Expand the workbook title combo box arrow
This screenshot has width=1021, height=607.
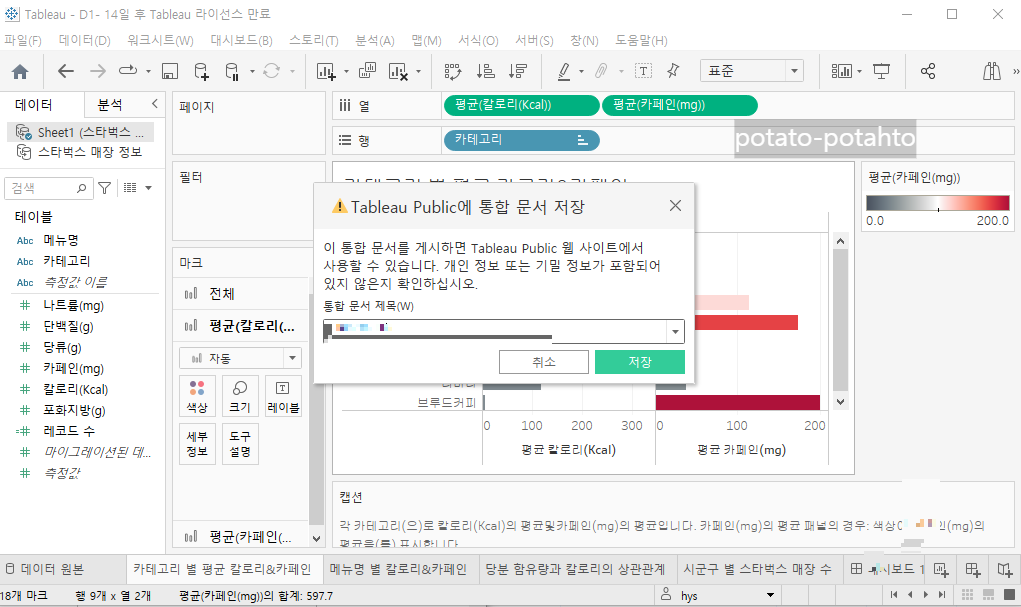click(675, 332)
